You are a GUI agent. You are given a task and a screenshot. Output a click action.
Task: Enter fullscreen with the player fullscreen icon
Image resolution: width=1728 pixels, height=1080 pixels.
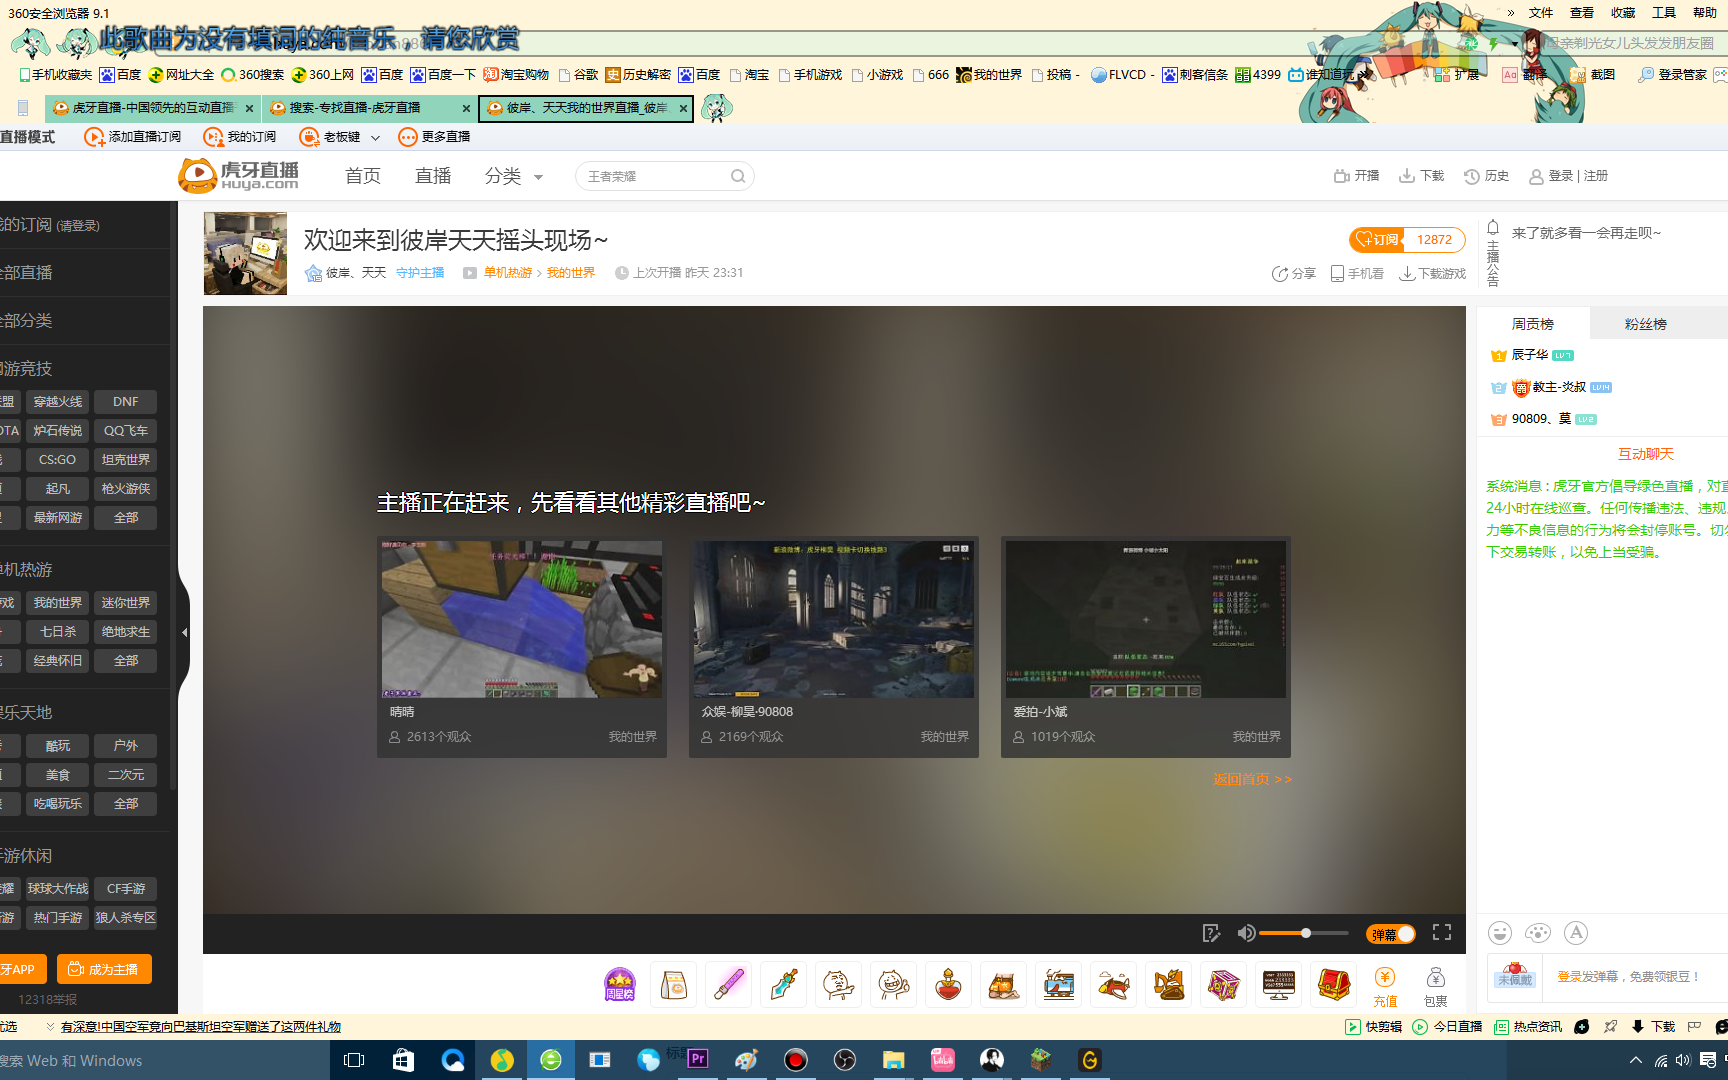1441,932
